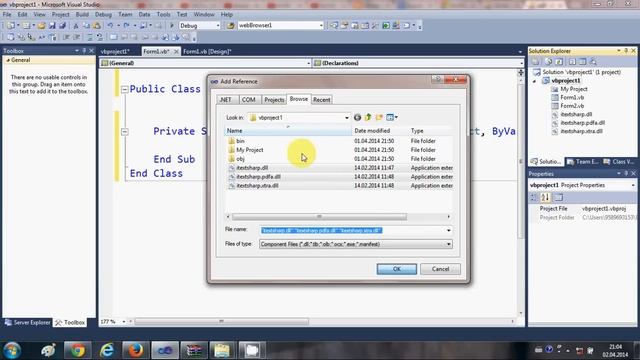Click the Windows Start button
Viewport: 640px width, 360px height.
click(12, 350)
